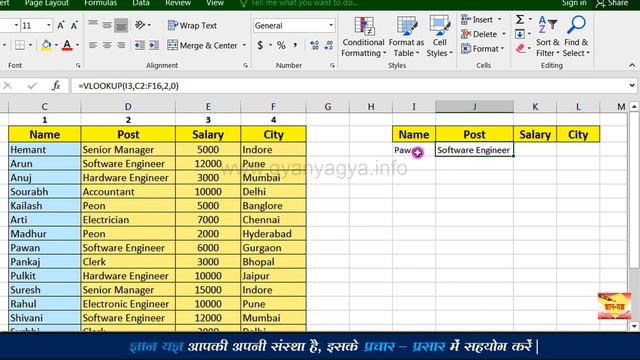Collapse the ribbon with the chevron
The width and height of the screenshot is (640, 360).
click(x=632, y=65)
